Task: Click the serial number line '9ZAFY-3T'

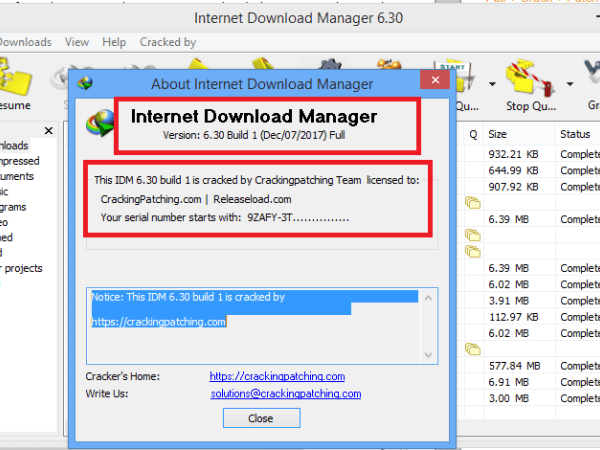Action: click(x=225, y=218)
